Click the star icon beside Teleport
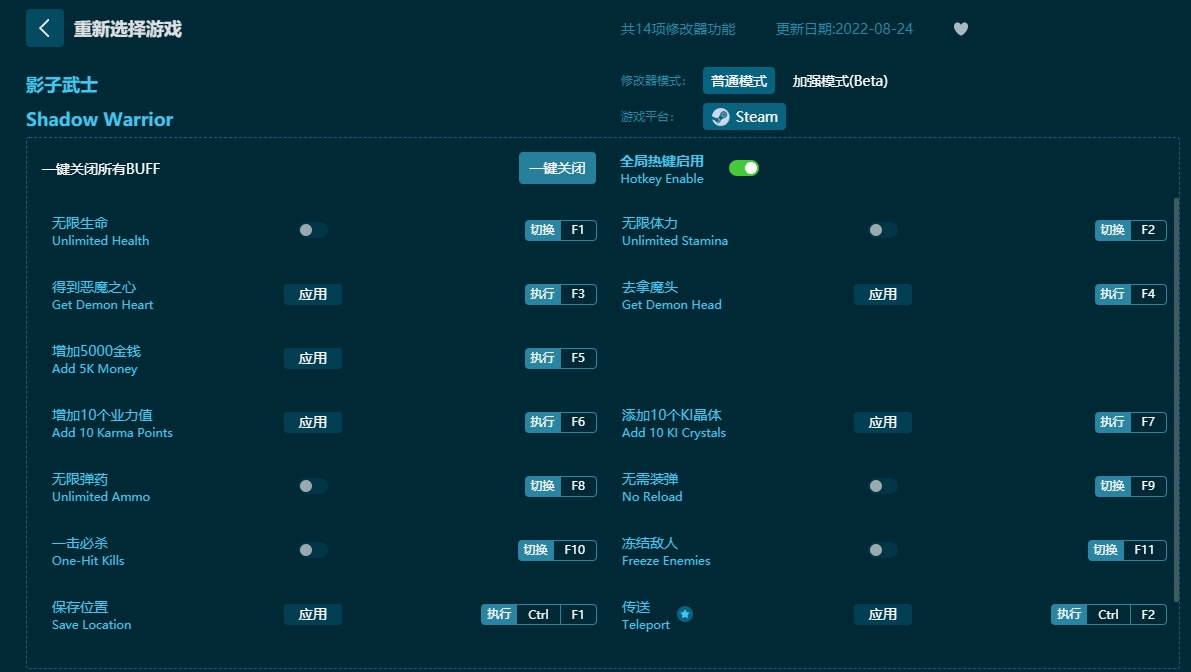Viewport: 1191px width, 672px height. (685, 614)
